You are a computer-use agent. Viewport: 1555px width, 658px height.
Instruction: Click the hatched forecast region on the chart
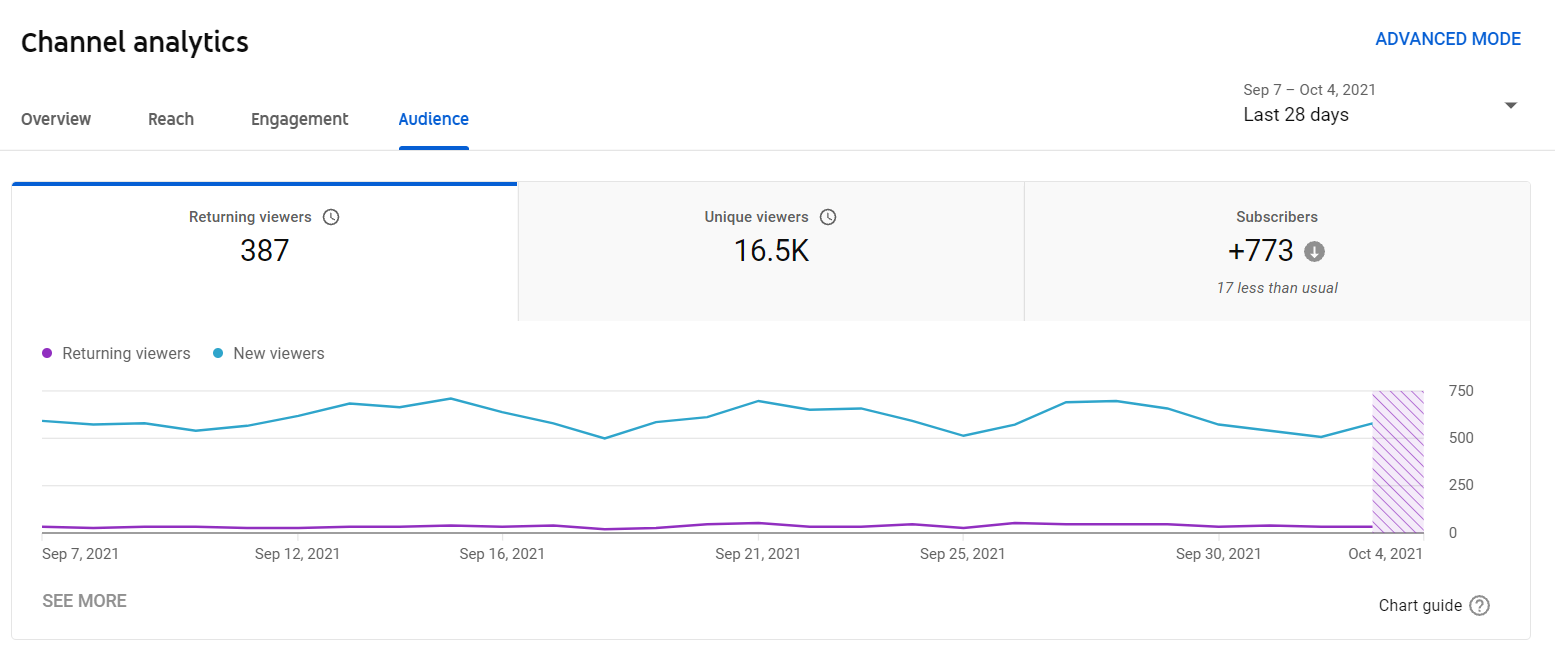pos(1398,460)
